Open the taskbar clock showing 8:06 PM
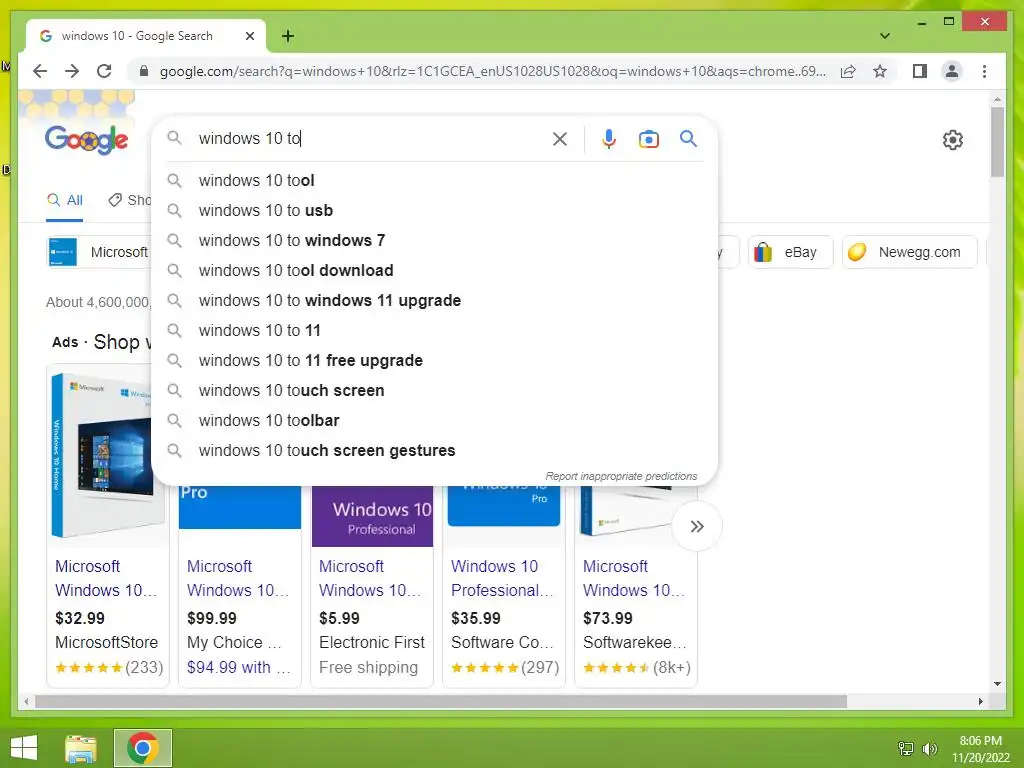1024x768 pixels. [980, 749]
